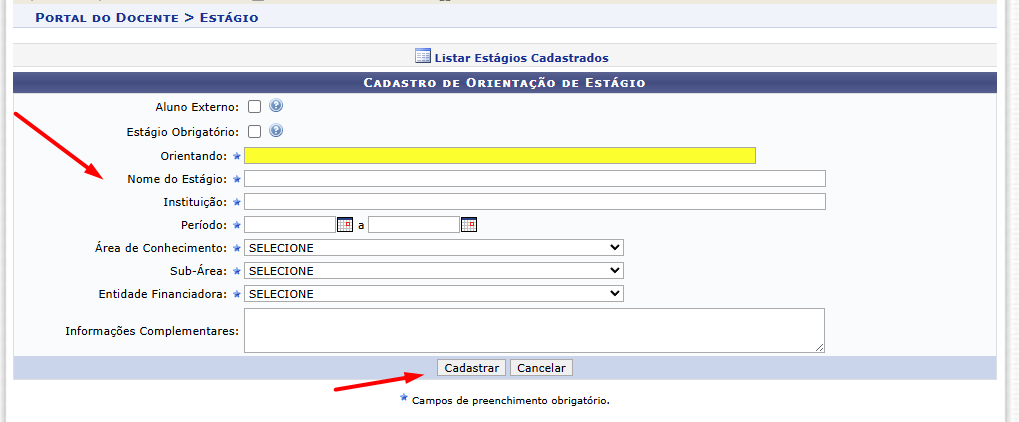Click the Cancelar button
Screen dimensions: 1019x422
point(541,368)
